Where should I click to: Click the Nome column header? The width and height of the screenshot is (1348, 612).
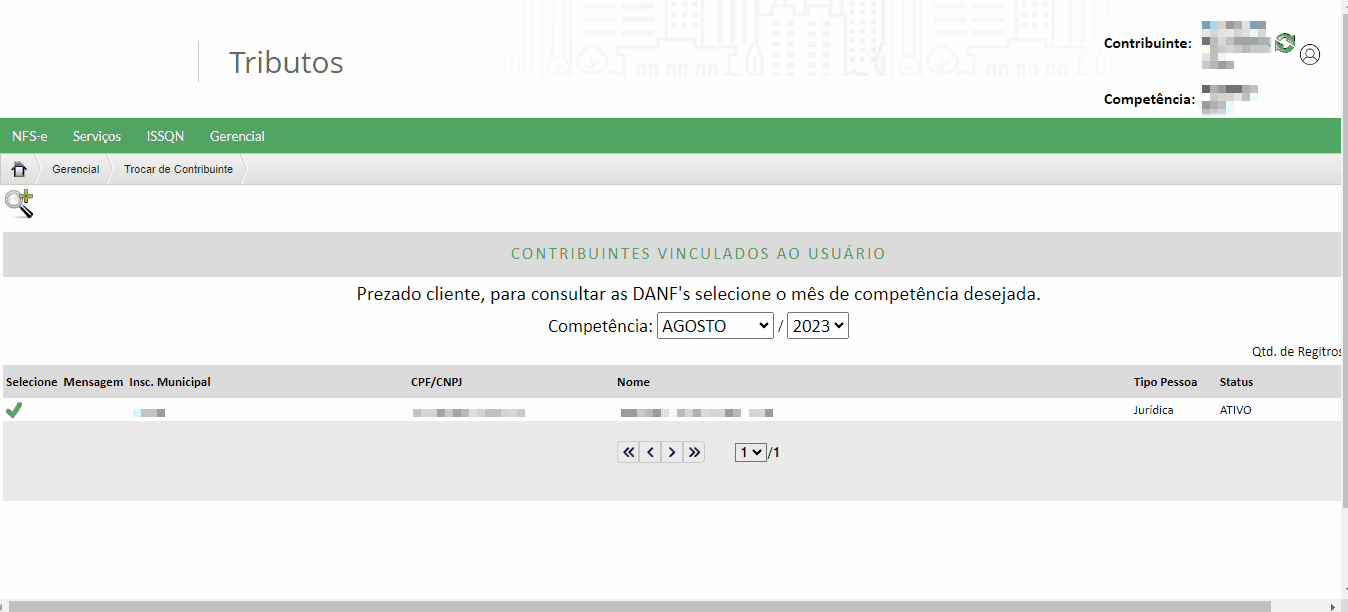click(633, 382)
